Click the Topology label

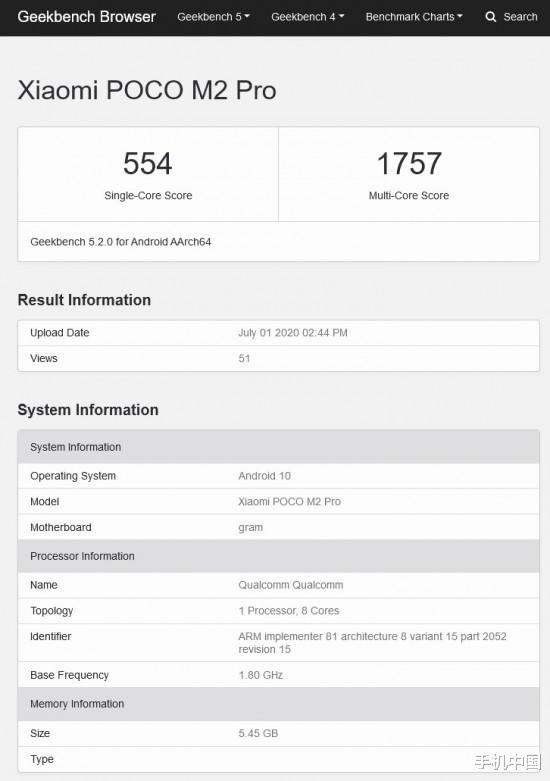click(x=52, y=611)
